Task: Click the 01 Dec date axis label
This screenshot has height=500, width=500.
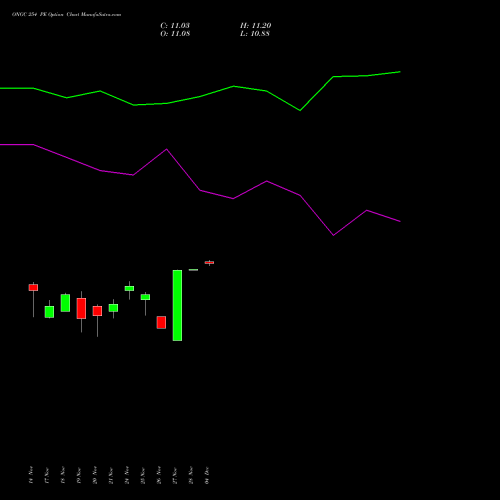Action: pos(207,475)
